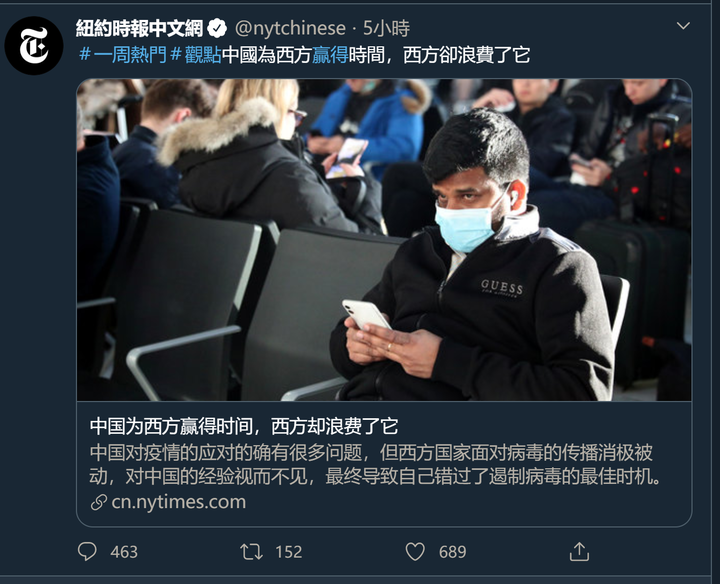Click the article description text in card
Image resolution: width=720 pixels, height=584 pixels.
pyautogui.click(x=376, y=465)
